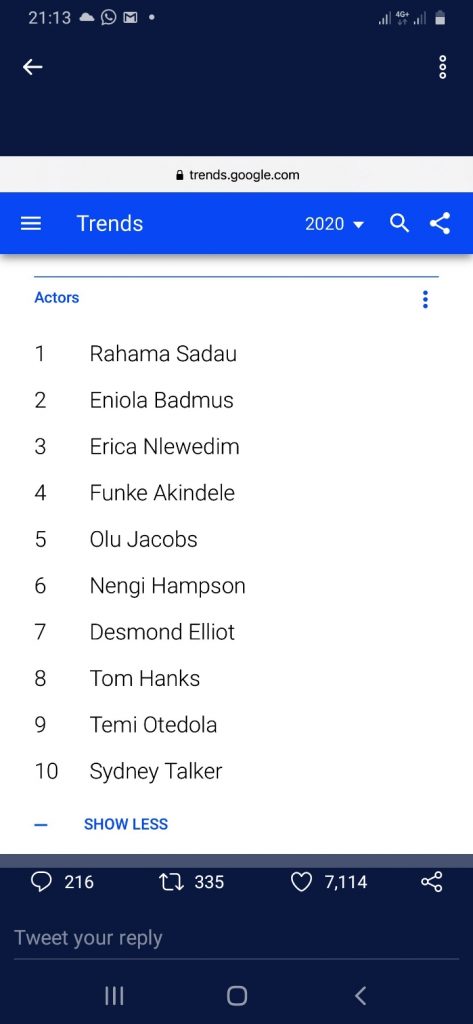Tap the trends.google.com address bar

coord(236,175)
